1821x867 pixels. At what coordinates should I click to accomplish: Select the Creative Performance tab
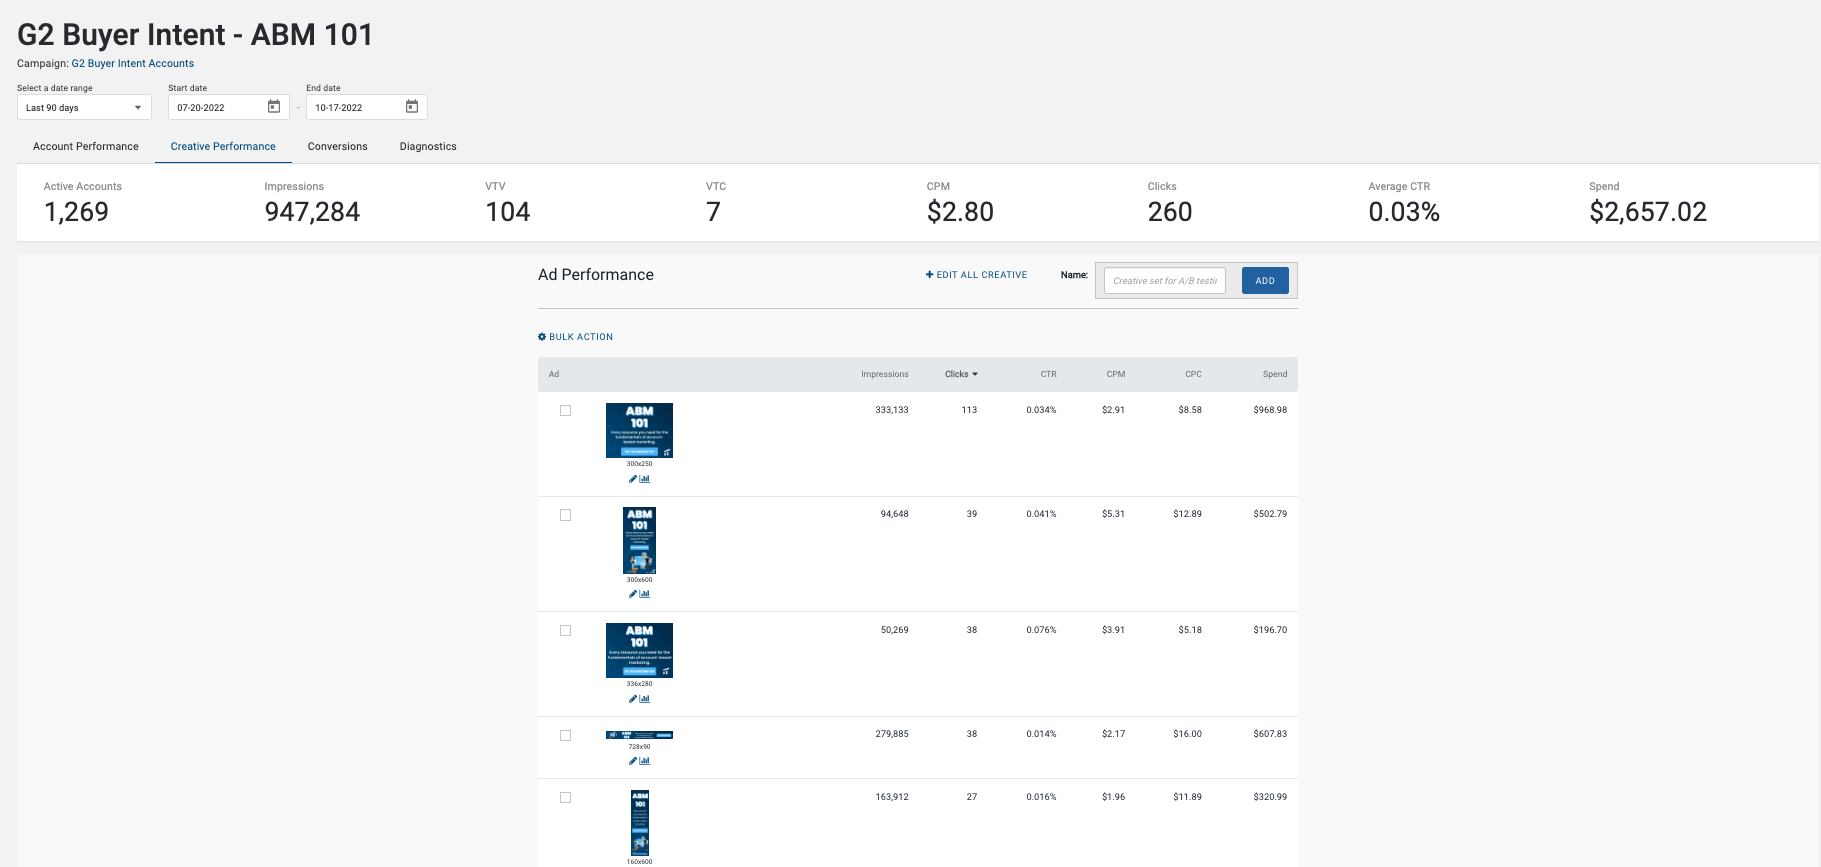223,146
